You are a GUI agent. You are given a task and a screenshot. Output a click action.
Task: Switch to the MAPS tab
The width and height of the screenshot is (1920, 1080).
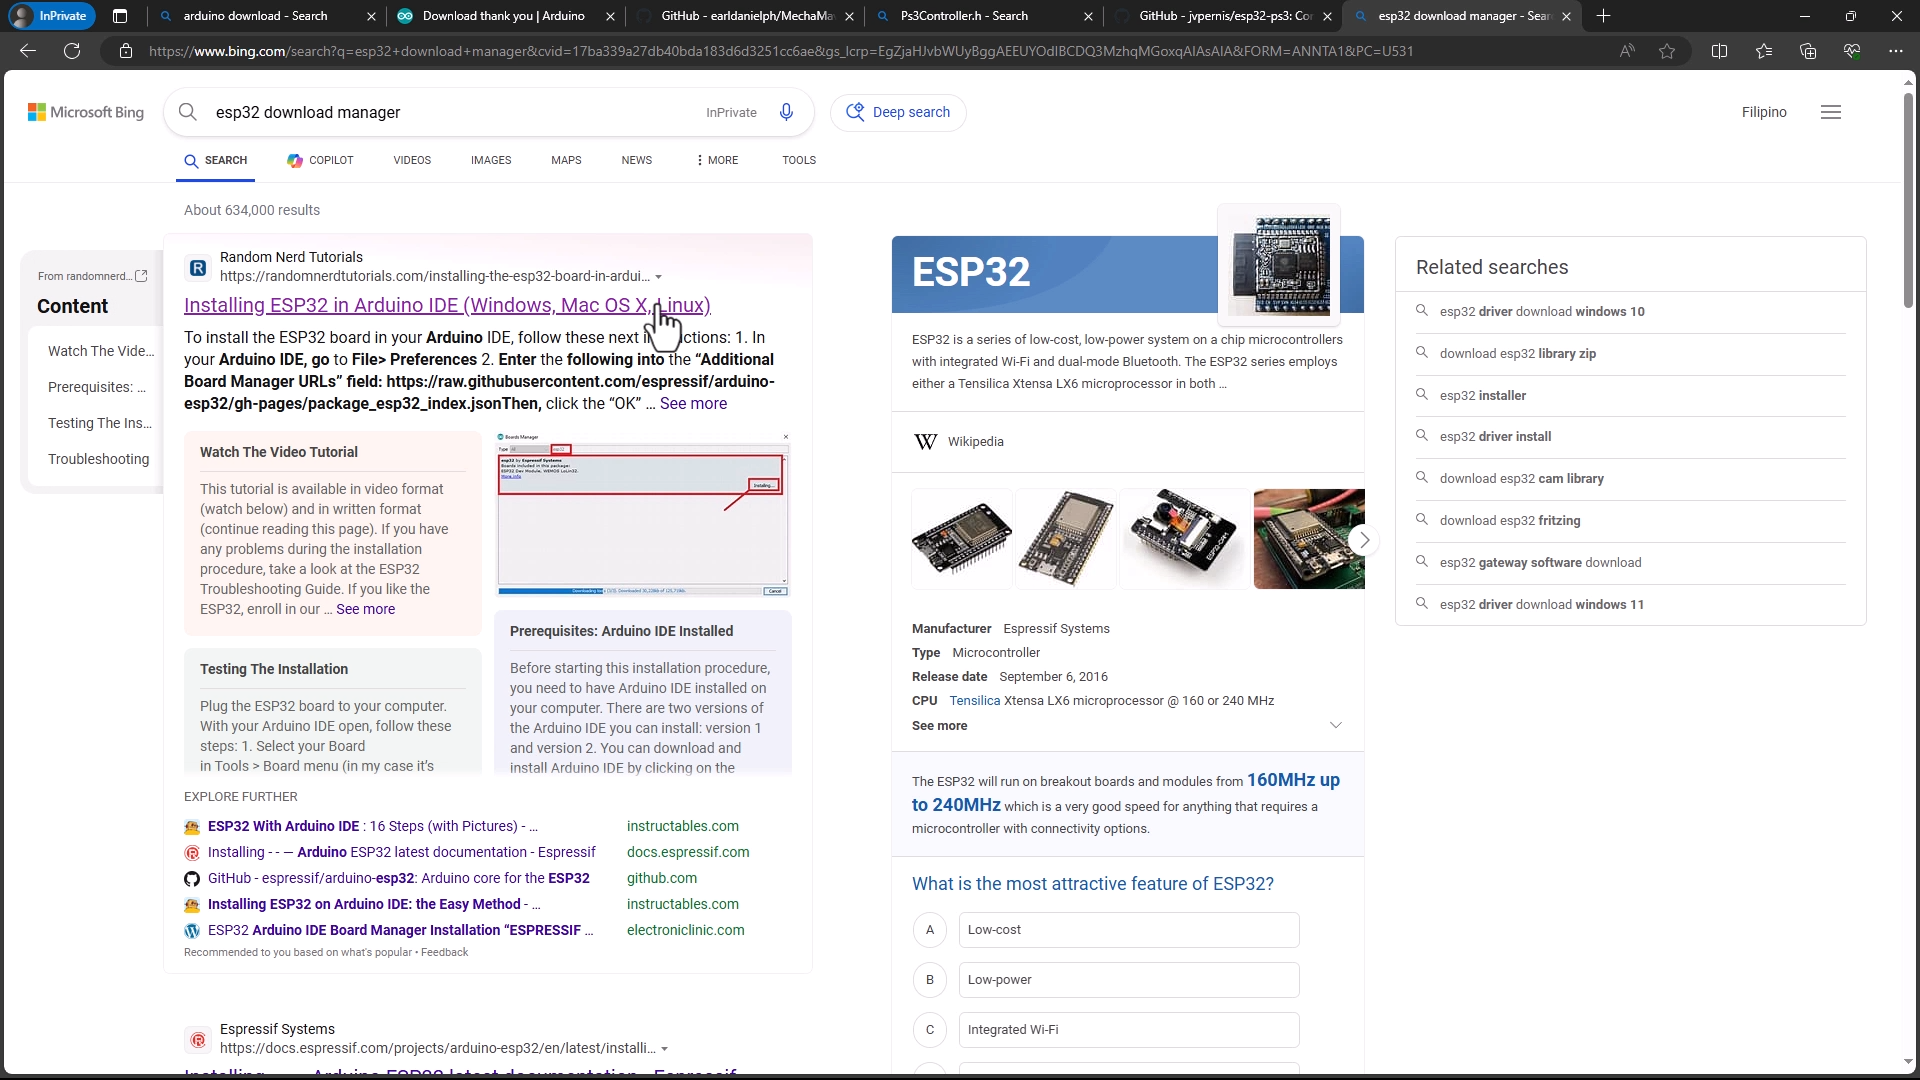click(x=566, y=160)
